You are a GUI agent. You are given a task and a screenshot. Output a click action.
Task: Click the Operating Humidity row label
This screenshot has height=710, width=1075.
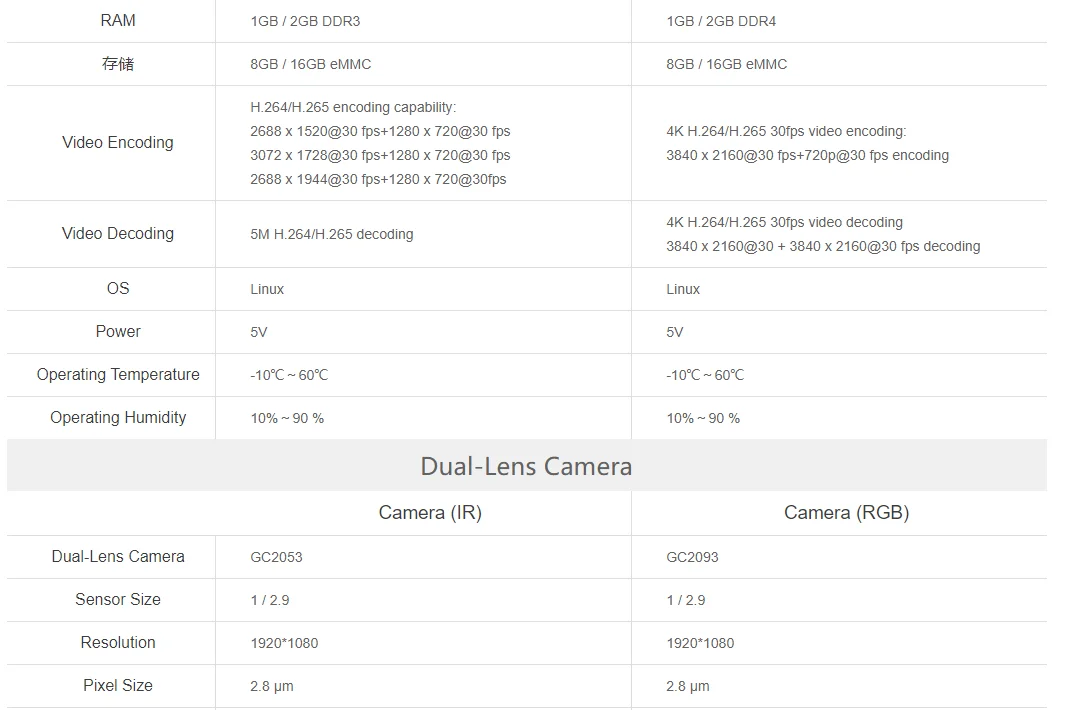pos(118,418)
